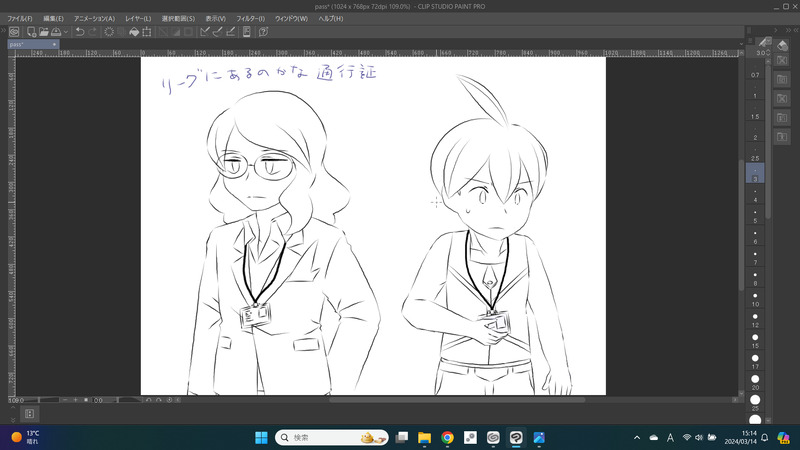The height and width of the screenshot is (450, 800).
Task: Select brush size 6 preset
Action: [x=755, y=238]
